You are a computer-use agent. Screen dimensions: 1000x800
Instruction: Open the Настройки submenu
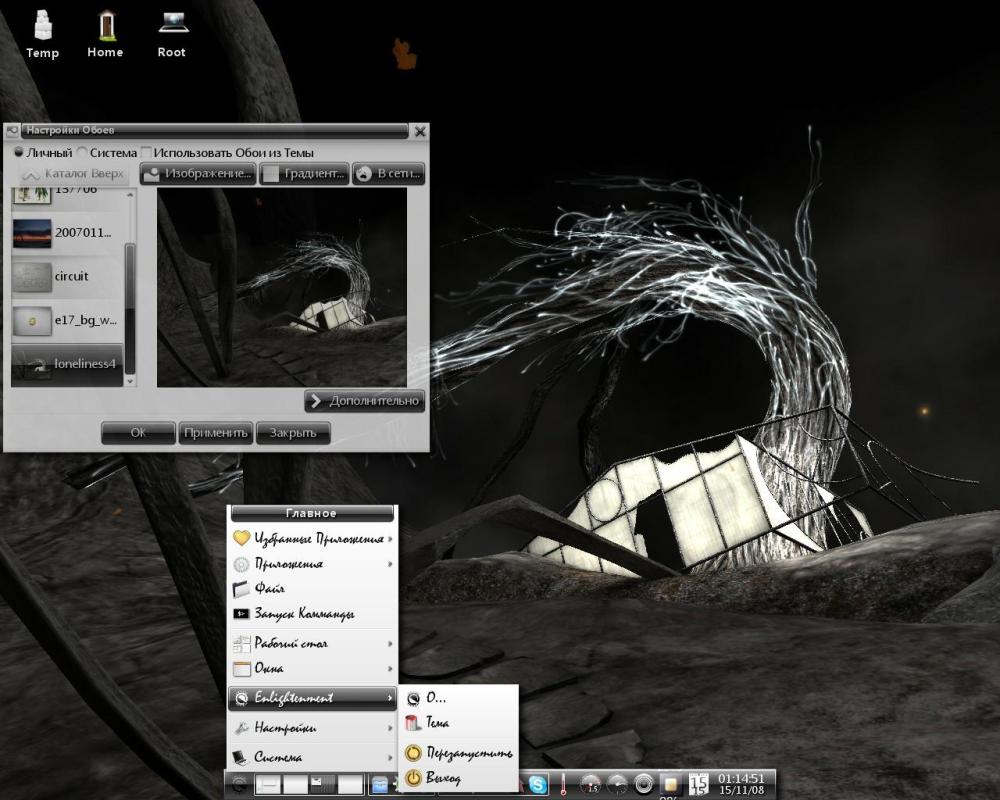coord(312,727)
